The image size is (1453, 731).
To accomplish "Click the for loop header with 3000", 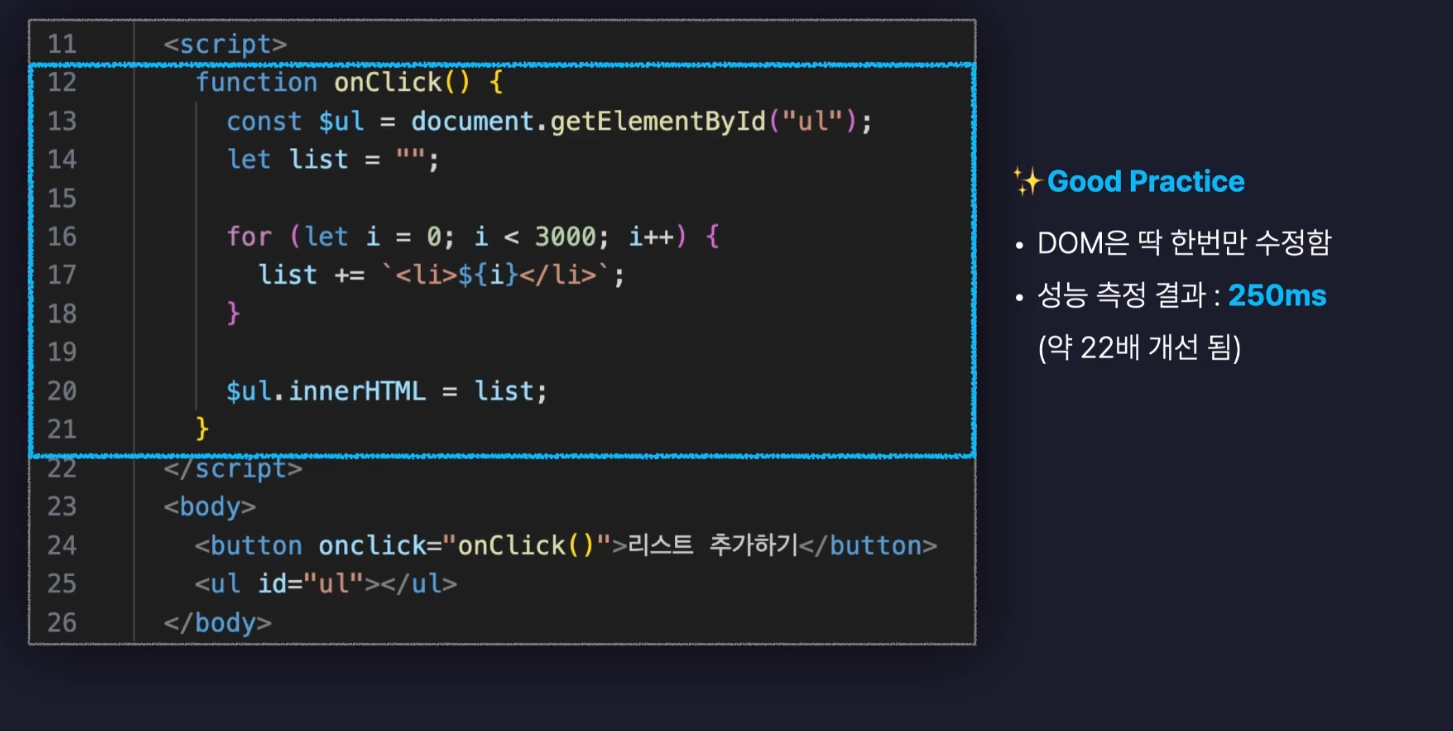I will (x=473, y=237).
